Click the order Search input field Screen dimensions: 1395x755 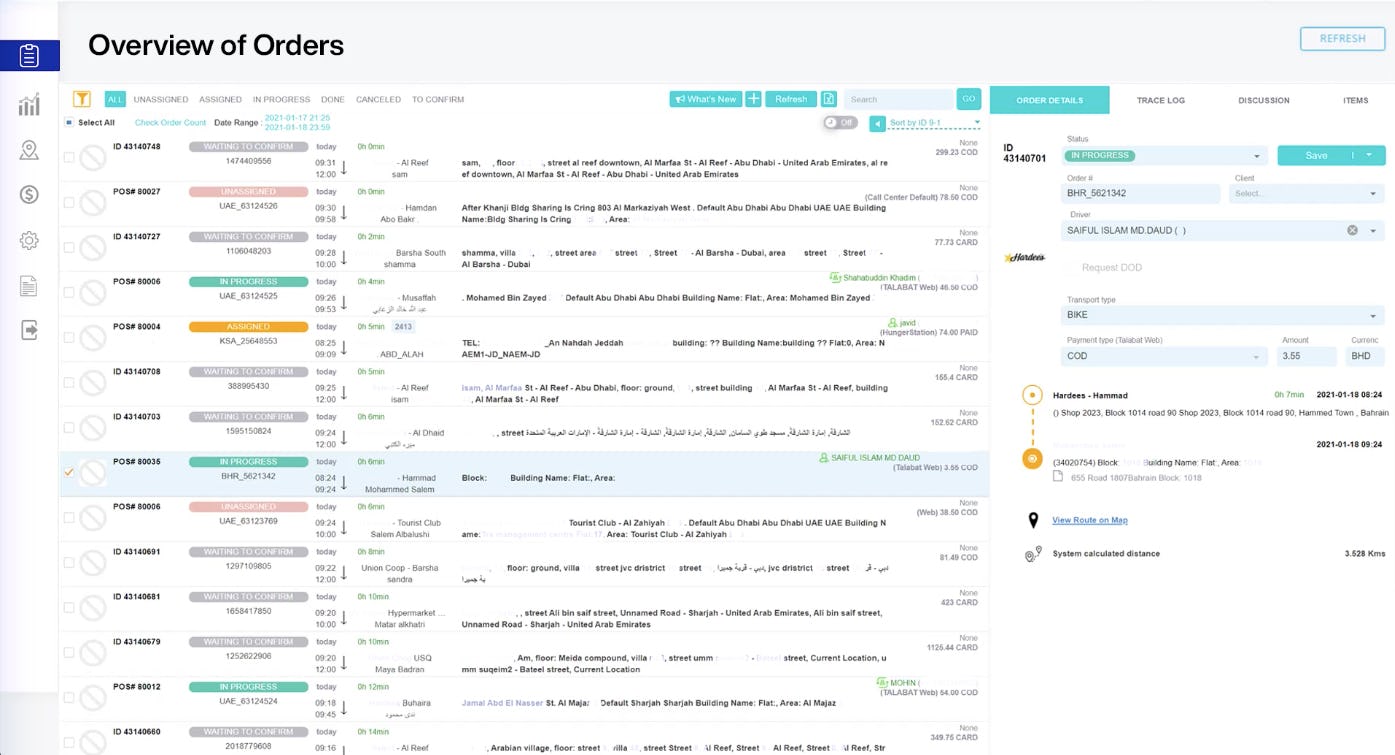898,99
